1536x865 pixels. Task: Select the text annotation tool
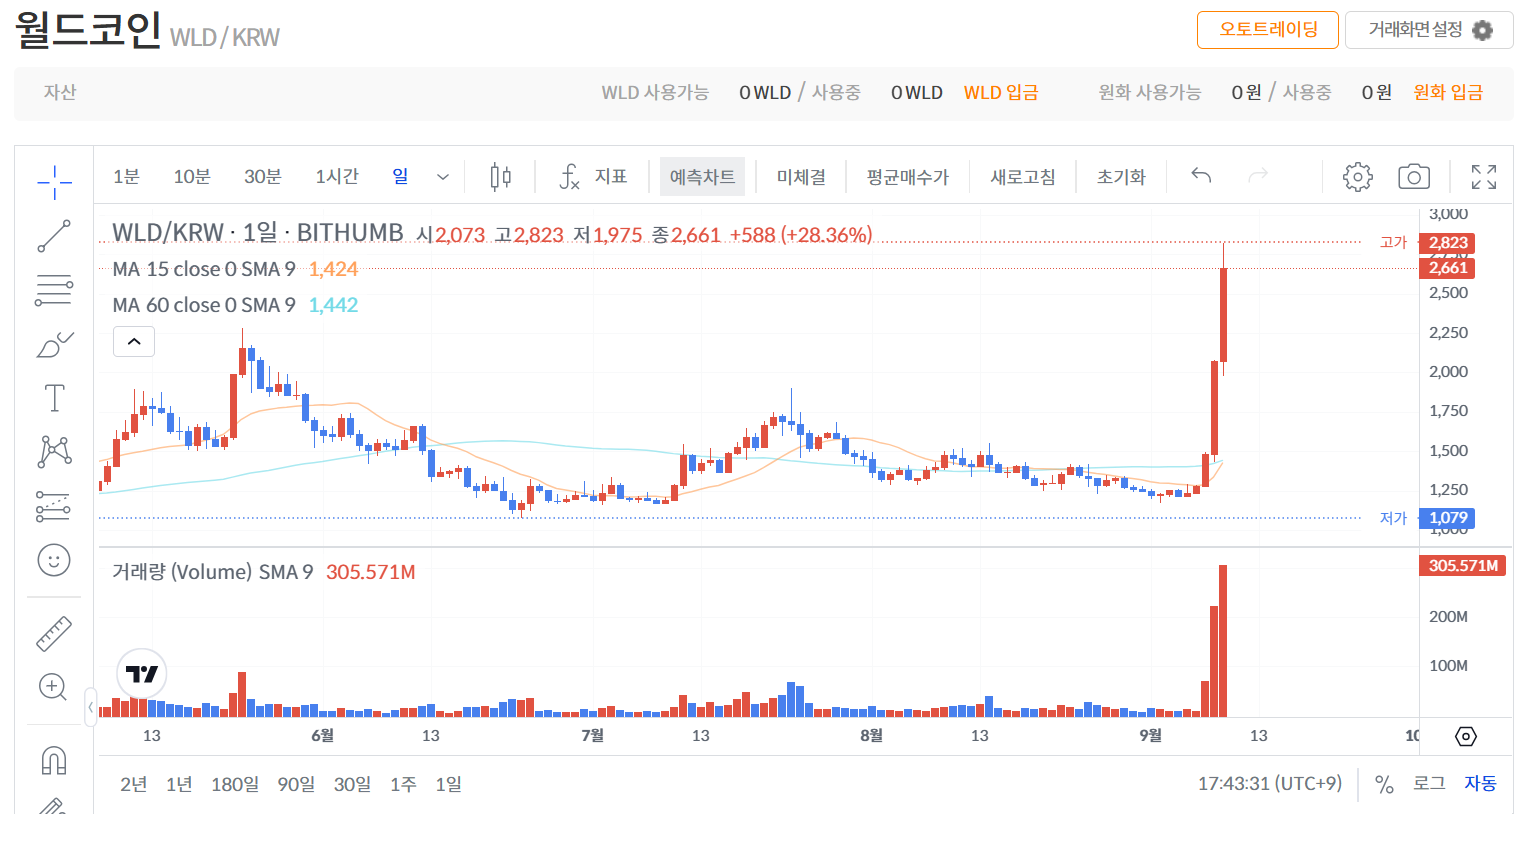(x=54, y=397)
